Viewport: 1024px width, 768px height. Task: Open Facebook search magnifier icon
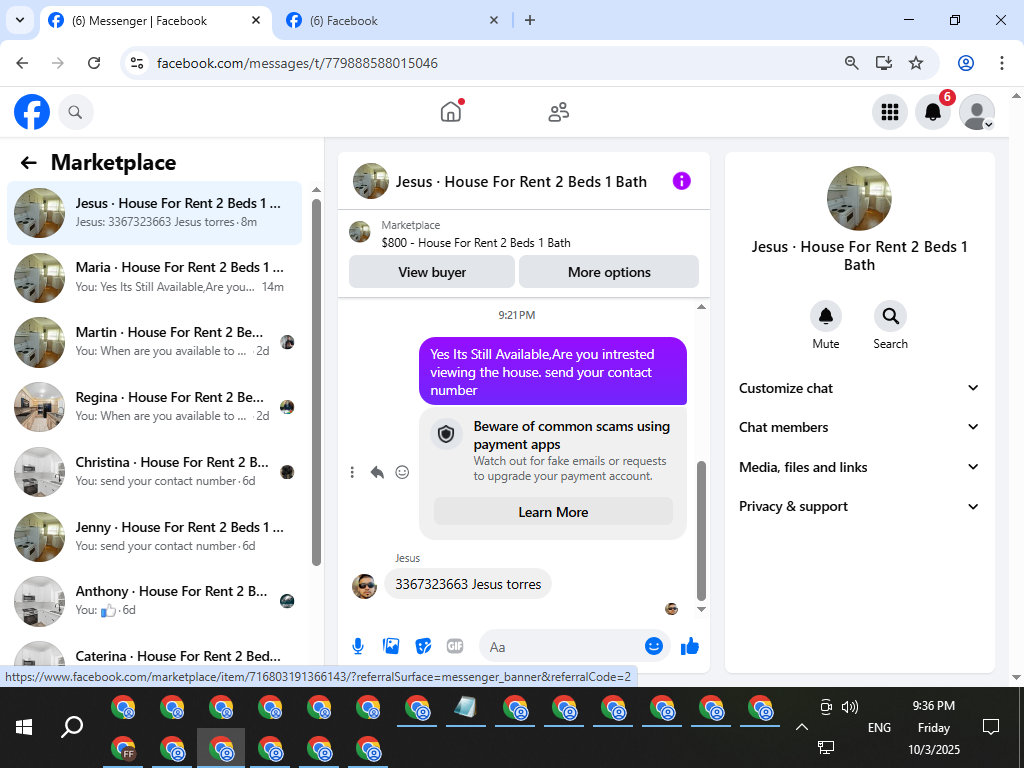coord(75,112)
